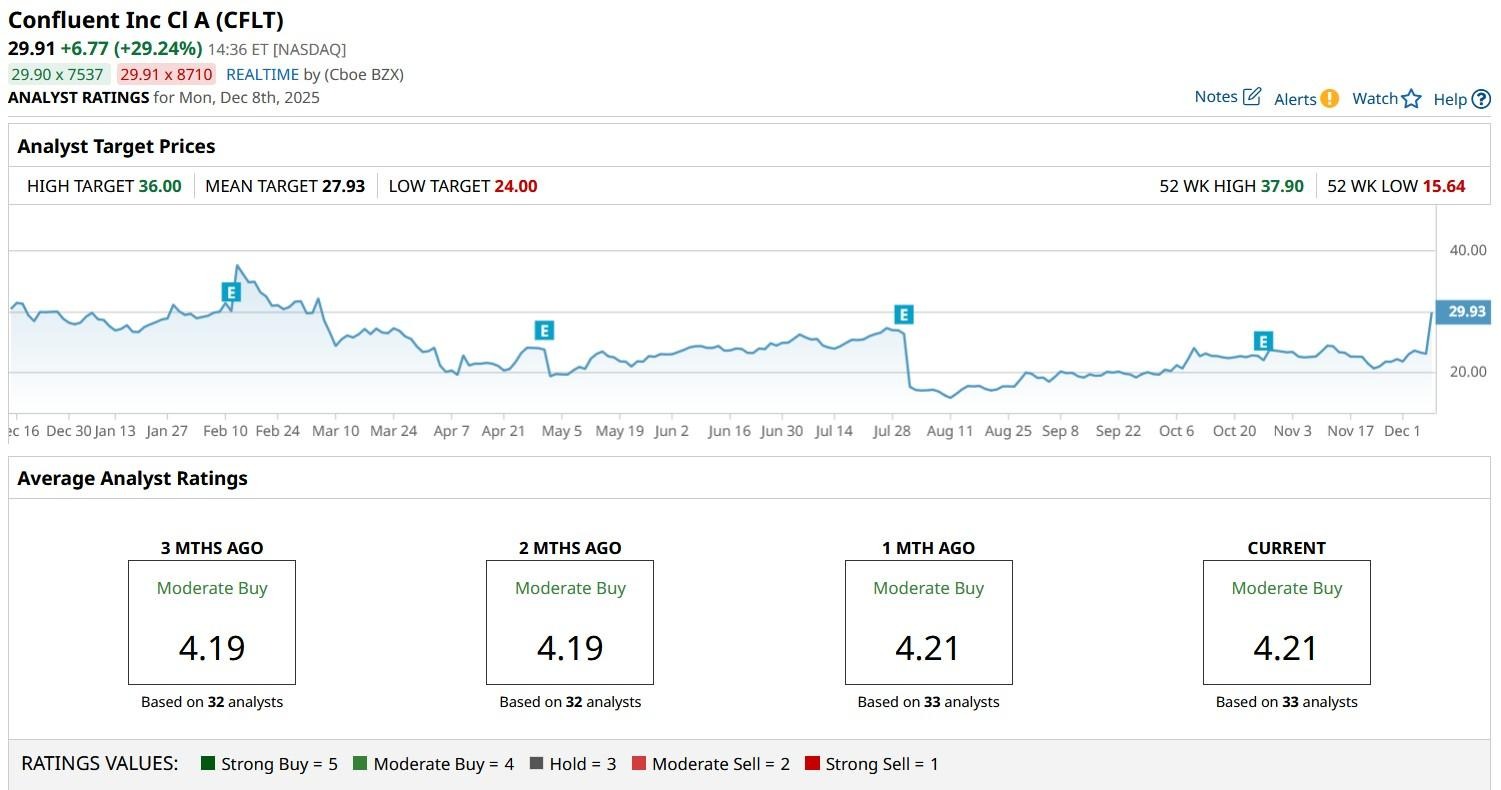Click the Dec 1 label on the chart axis
This screenshot has width=1501, height=790.
(1401, 431)
